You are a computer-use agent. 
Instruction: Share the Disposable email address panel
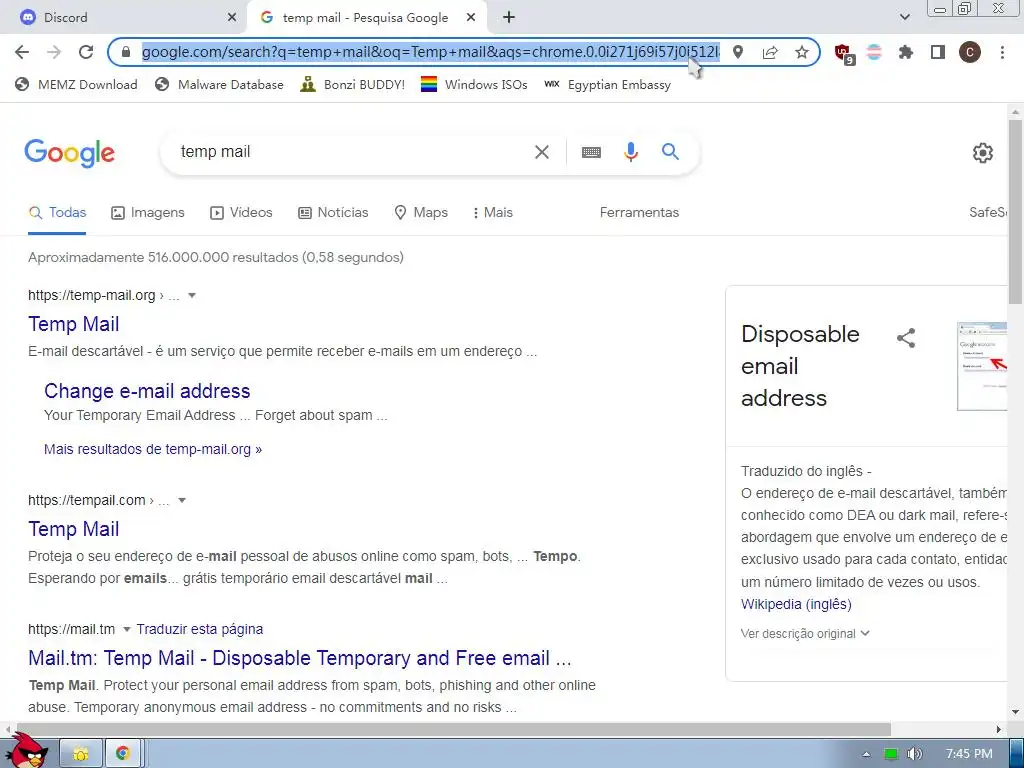[906, 338]
